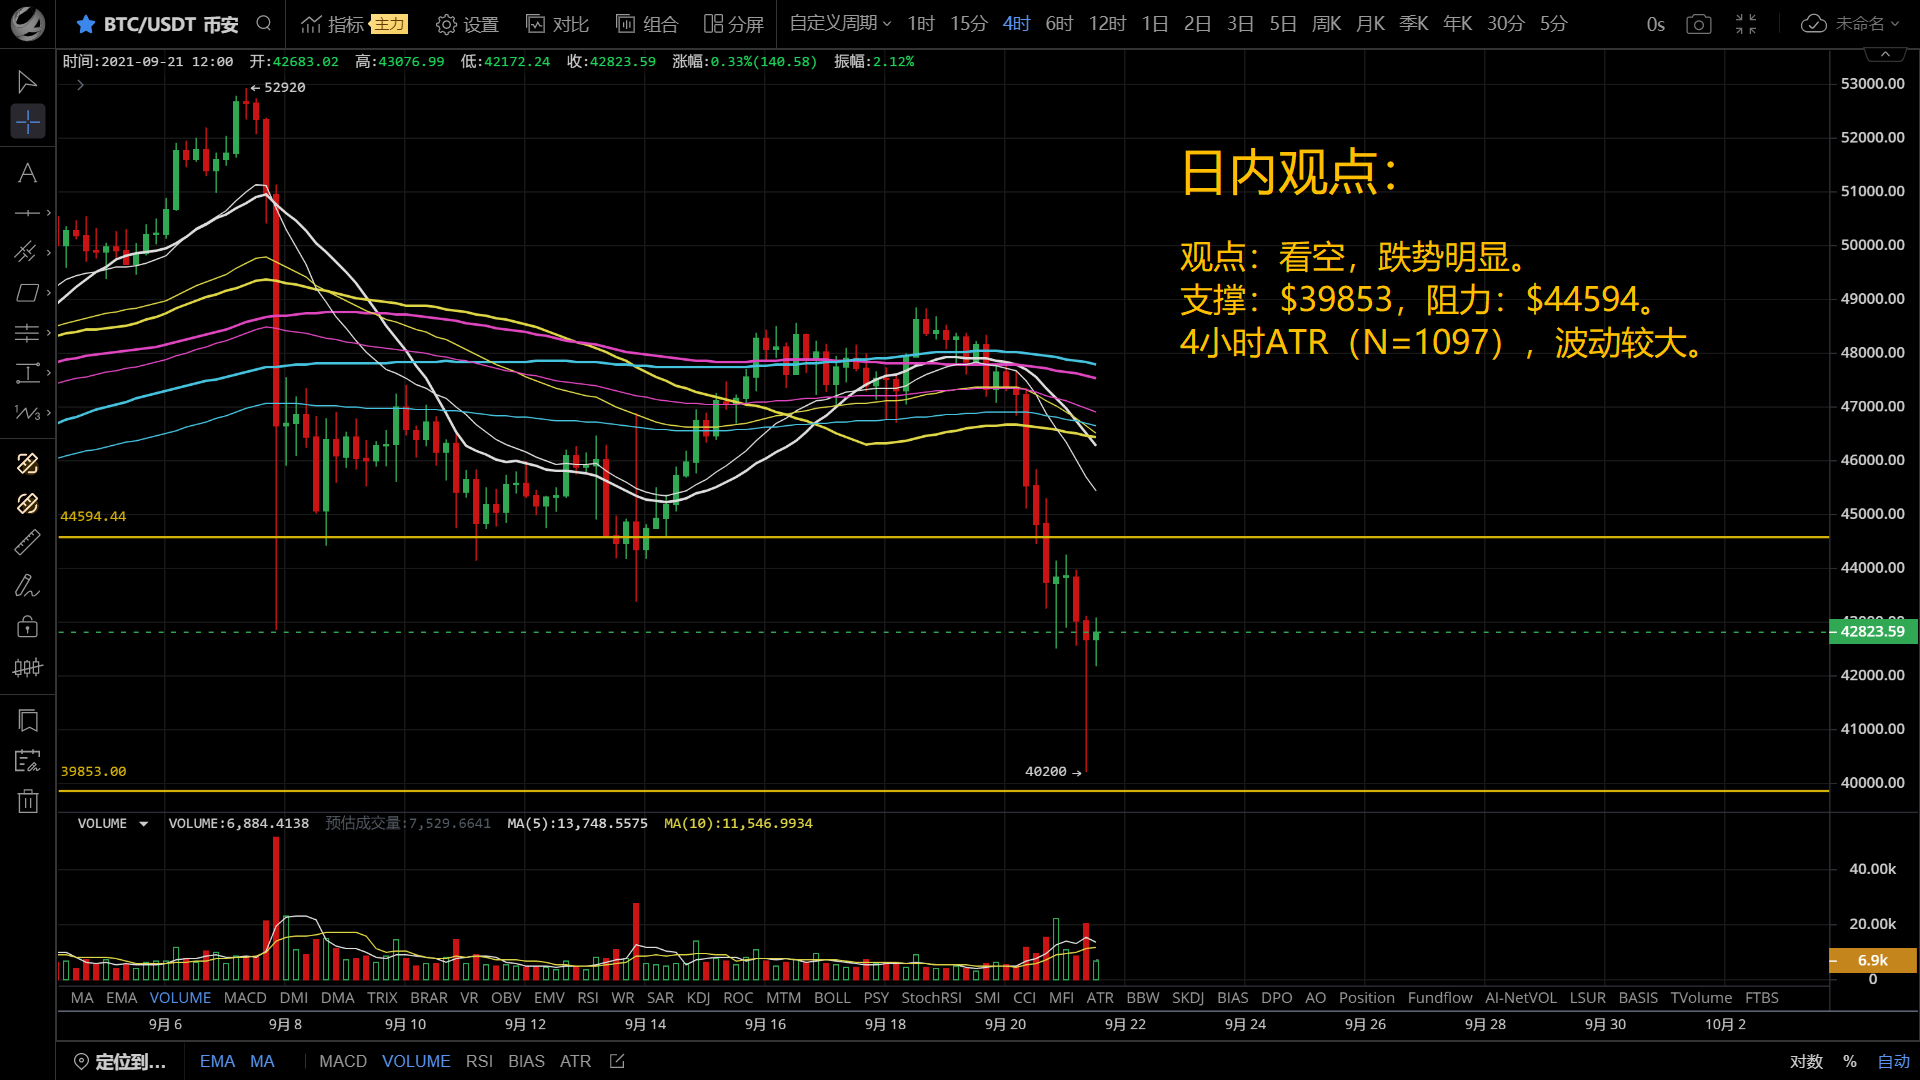The width and height of the screenshot is (1920, 1080).
Task: Open the 设置 settings button
Action: [x=467, y=24]
